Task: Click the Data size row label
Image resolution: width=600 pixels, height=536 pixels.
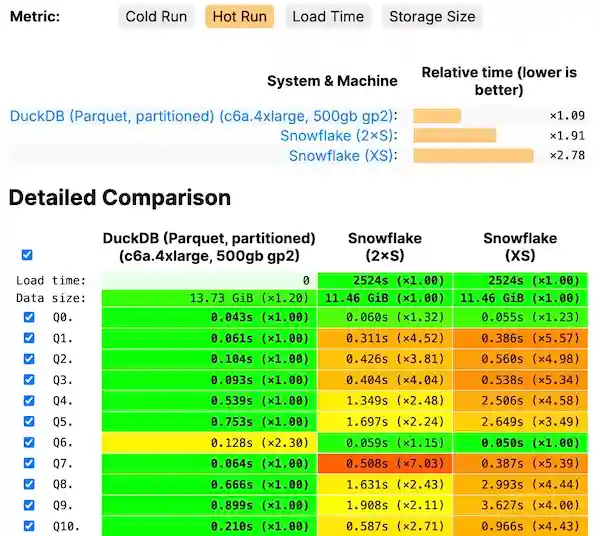Action: (x=51, y=298)
